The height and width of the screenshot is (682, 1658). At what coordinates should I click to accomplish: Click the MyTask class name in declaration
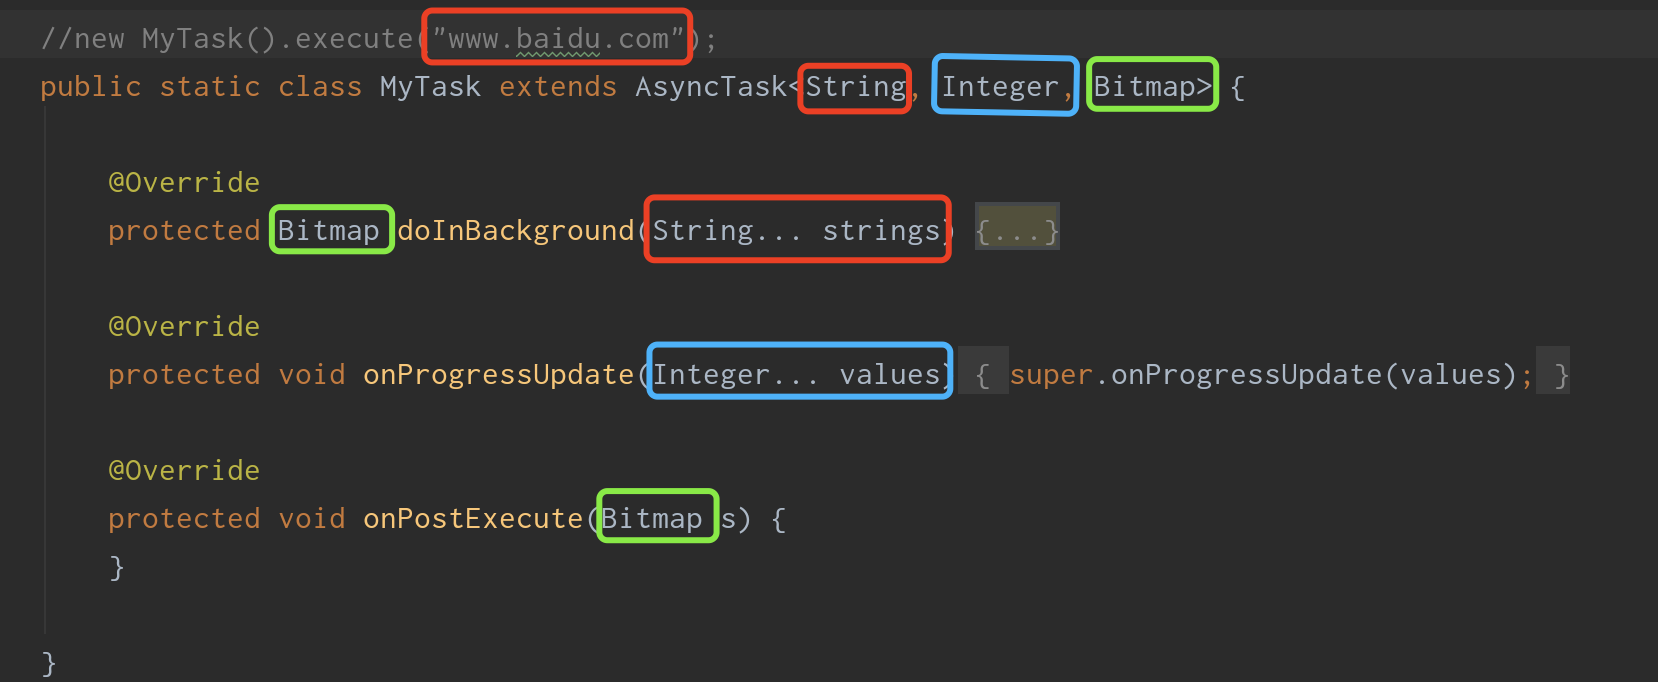[x=430, y=87]
